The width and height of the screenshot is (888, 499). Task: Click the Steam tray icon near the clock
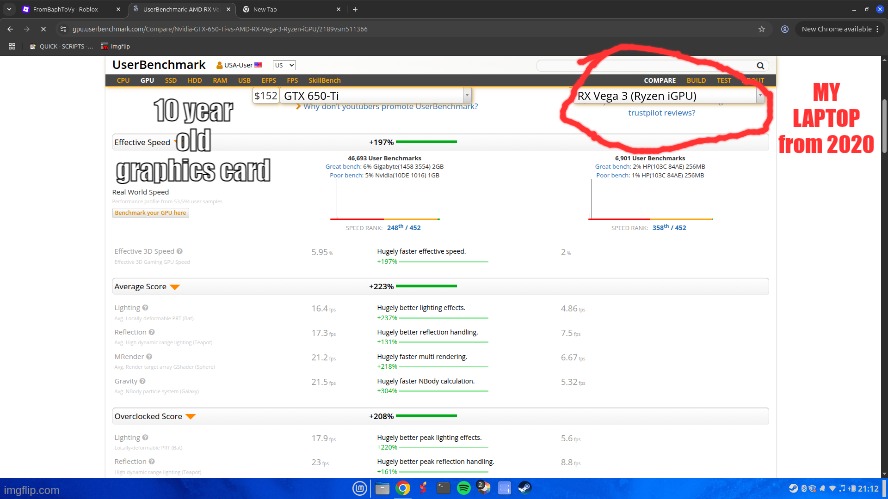793,488
